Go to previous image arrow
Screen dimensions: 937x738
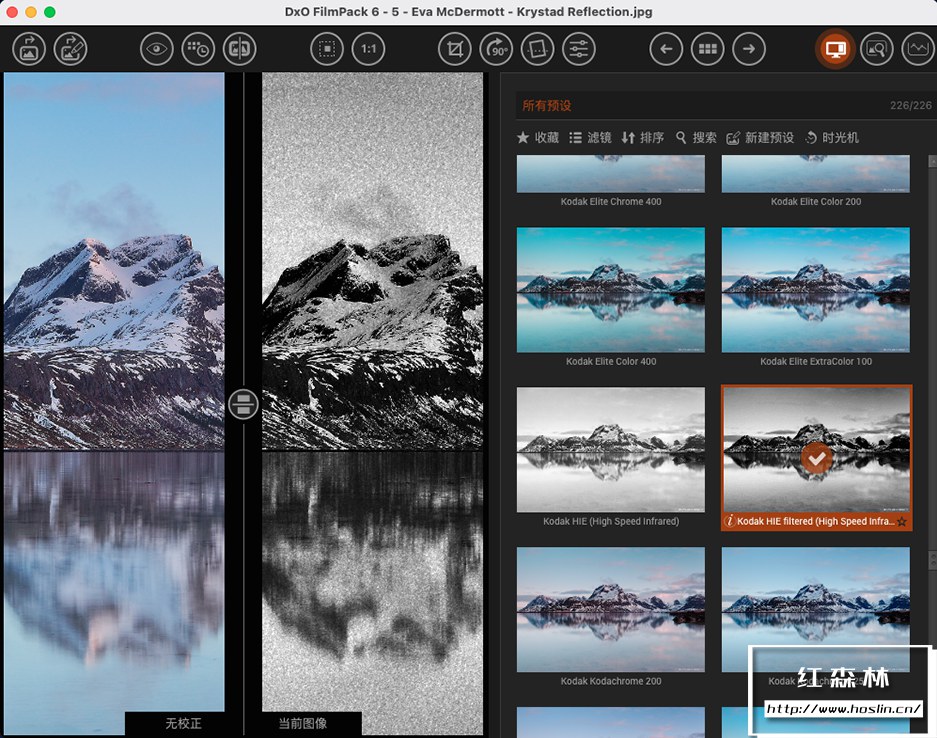coord(666,49)
